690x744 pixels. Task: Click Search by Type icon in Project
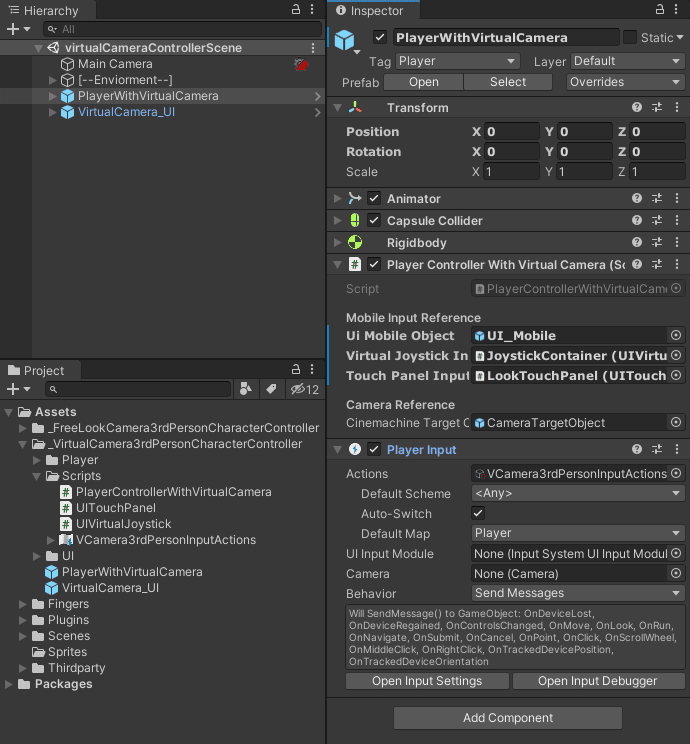point(246,389)
